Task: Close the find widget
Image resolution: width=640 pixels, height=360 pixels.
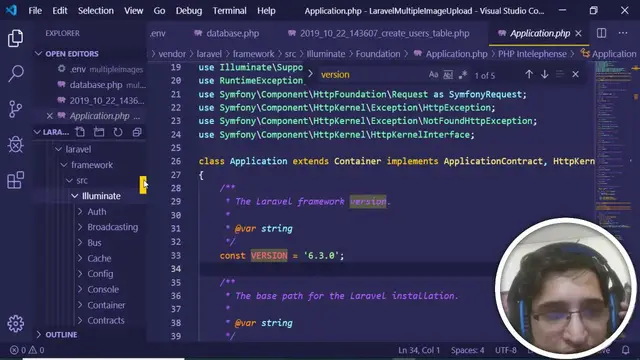Action: (x=575, y=74)
